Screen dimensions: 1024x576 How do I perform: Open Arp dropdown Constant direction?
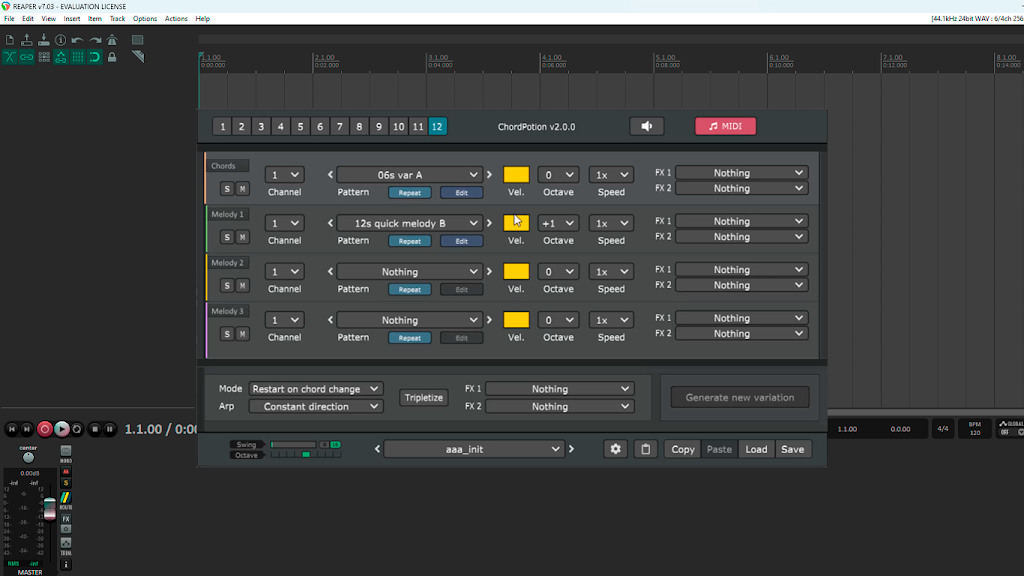coord(315,406)
